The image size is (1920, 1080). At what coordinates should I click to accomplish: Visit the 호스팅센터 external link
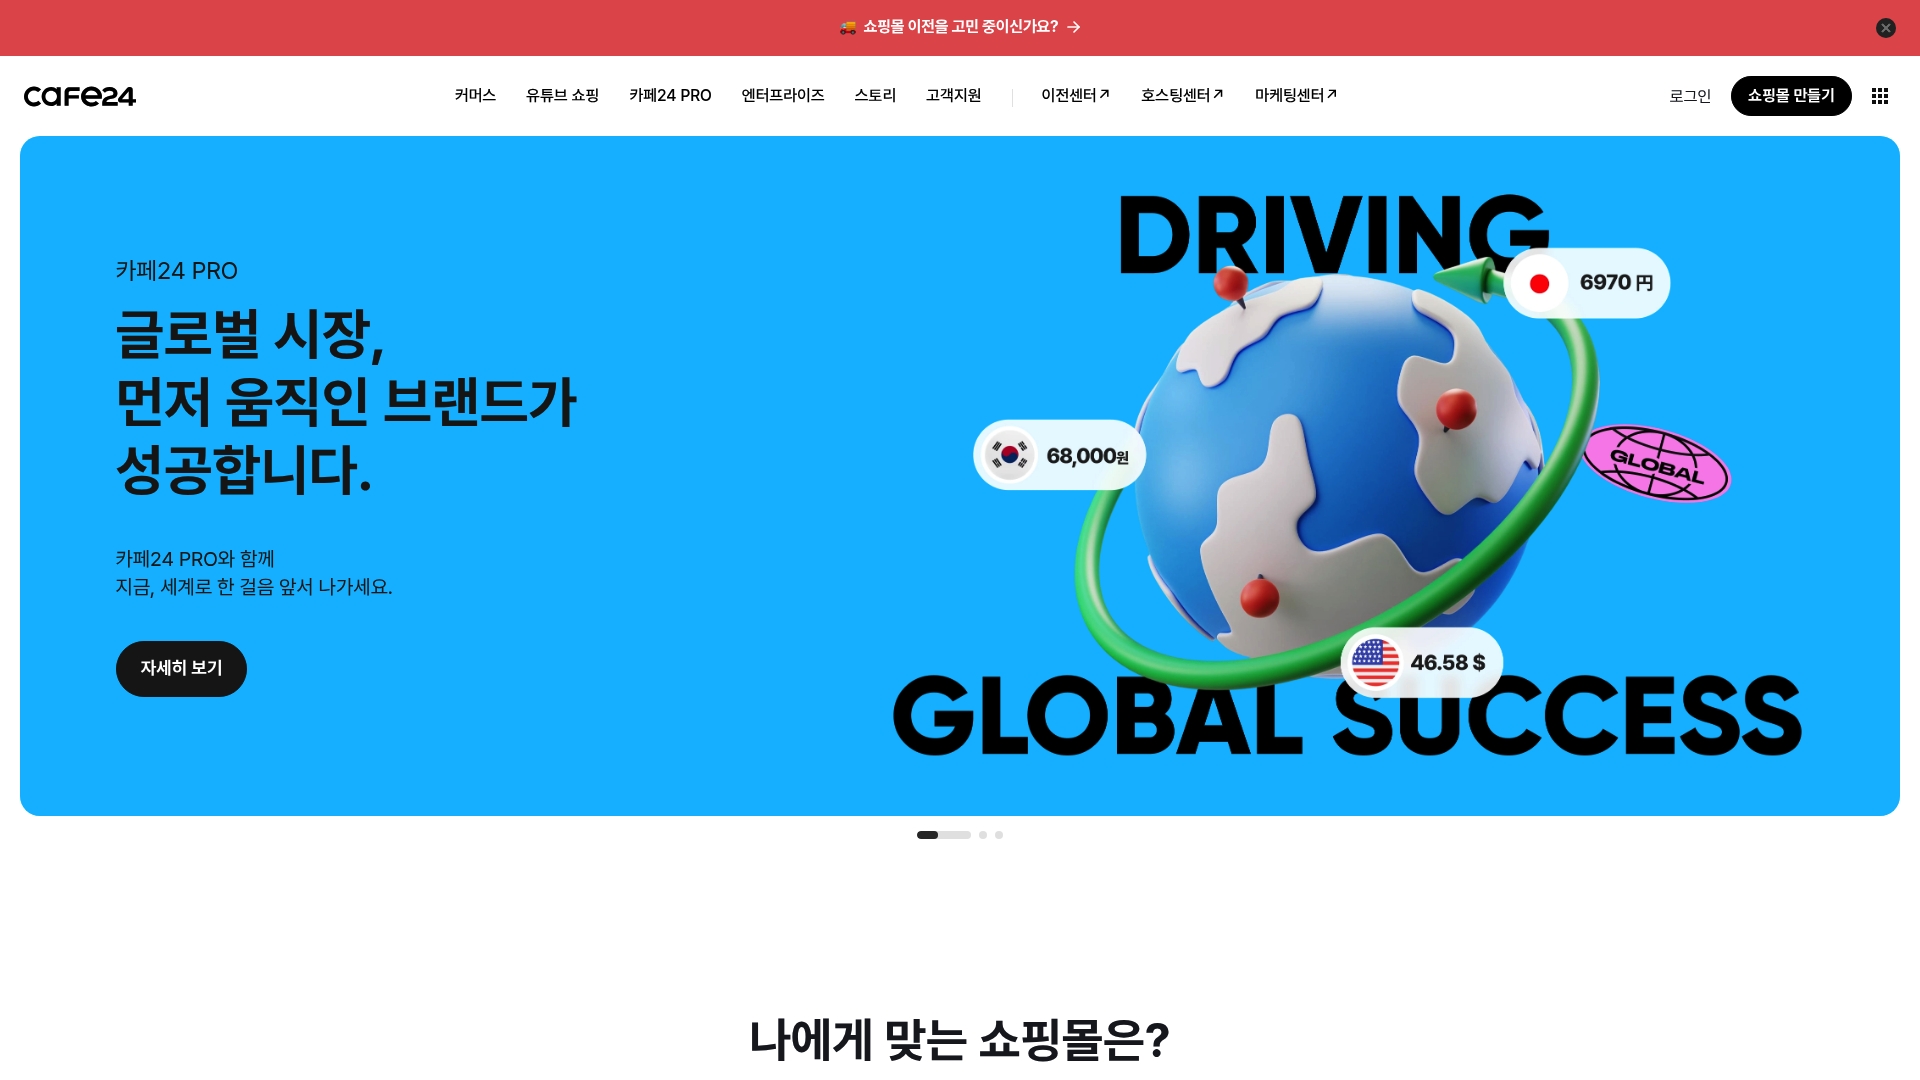[1182, 95]
